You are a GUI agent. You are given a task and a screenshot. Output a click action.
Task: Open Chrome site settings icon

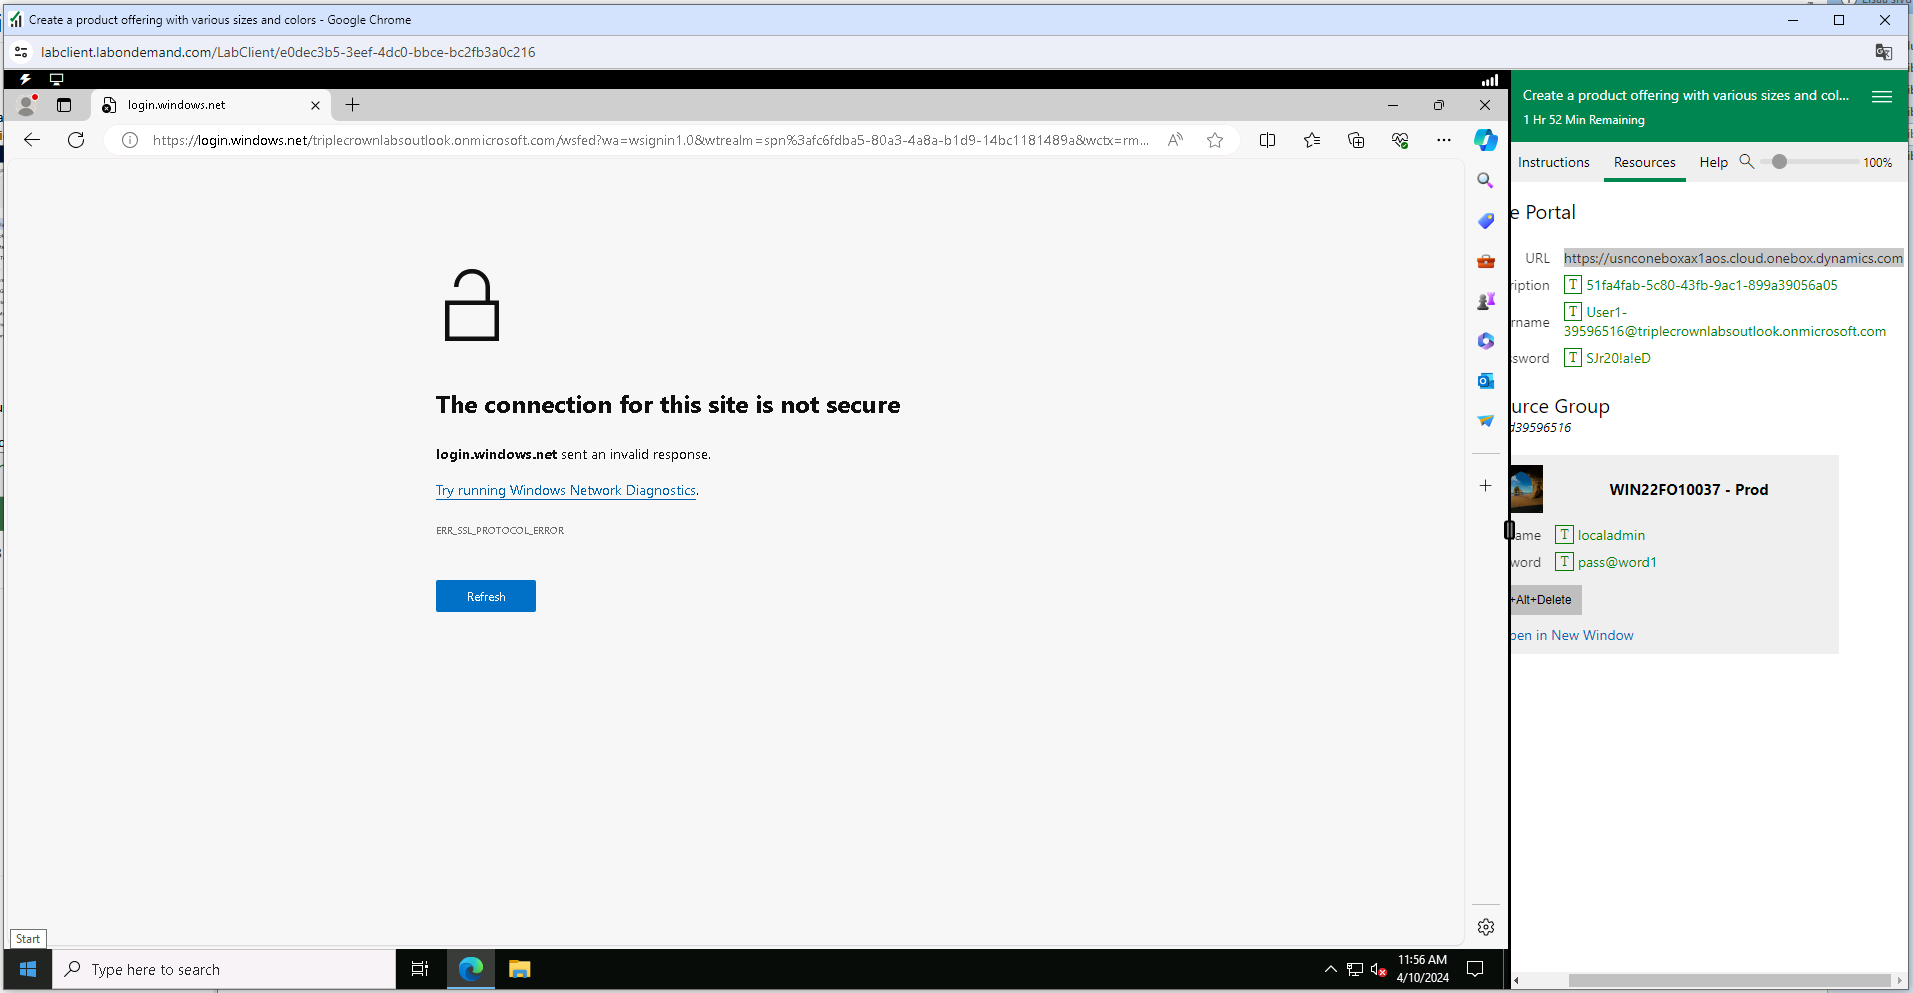pos(21,52)
